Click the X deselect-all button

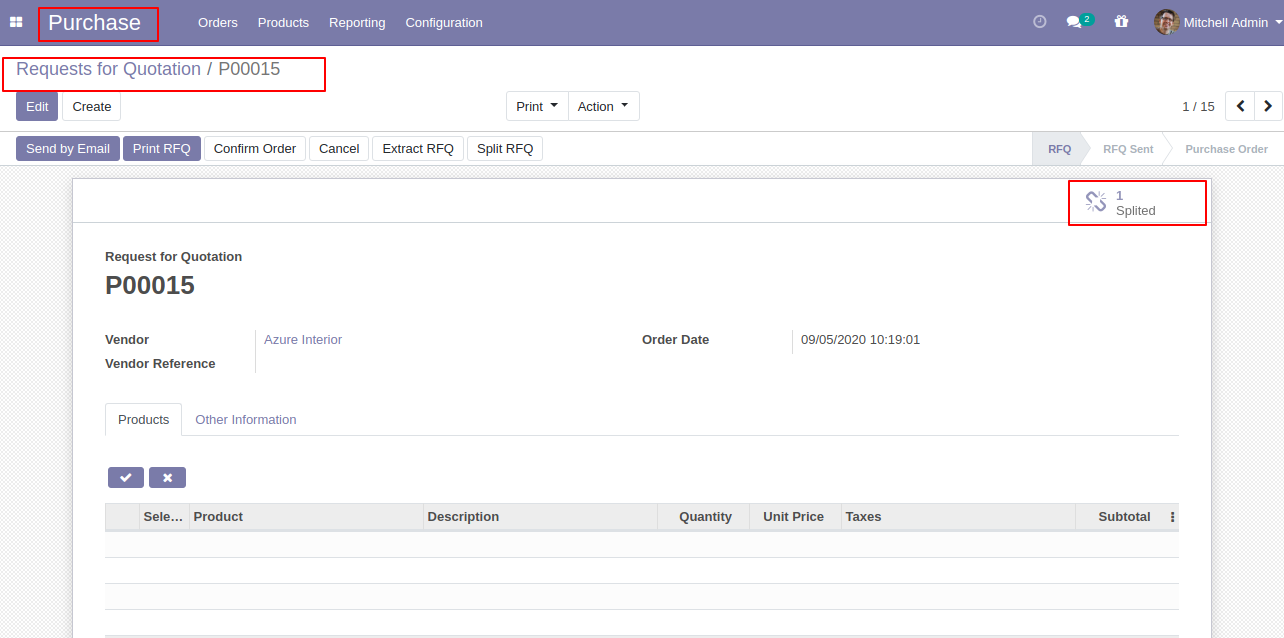167,478
